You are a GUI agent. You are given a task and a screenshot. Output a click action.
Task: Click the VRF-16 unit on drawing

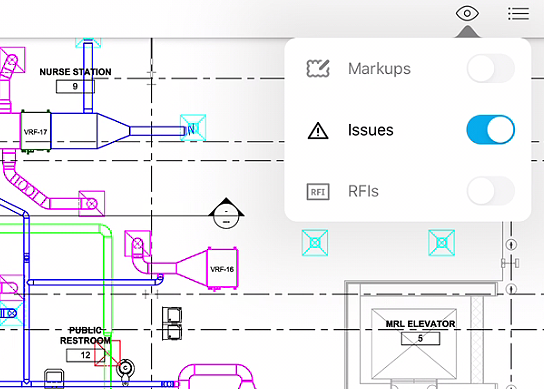[x=222, y=269]
